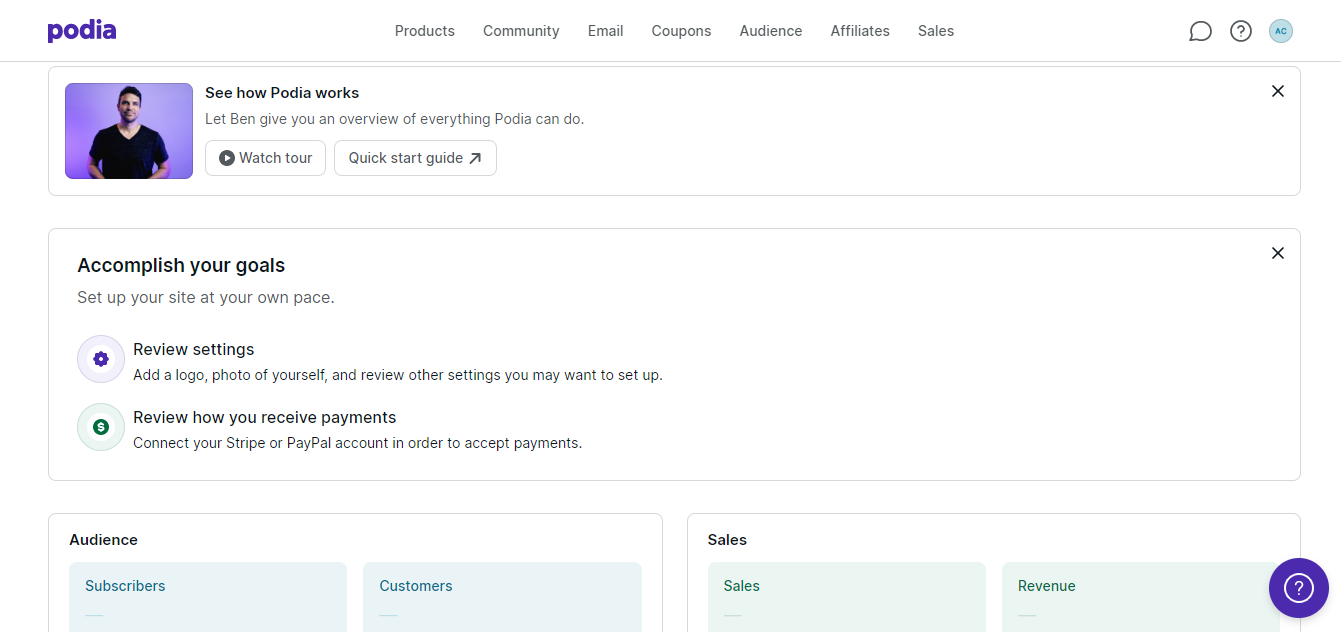Go to the Community section
The height and width of the screenshot is (632, 1341).
pyautogui.click(x=521, y=31)
